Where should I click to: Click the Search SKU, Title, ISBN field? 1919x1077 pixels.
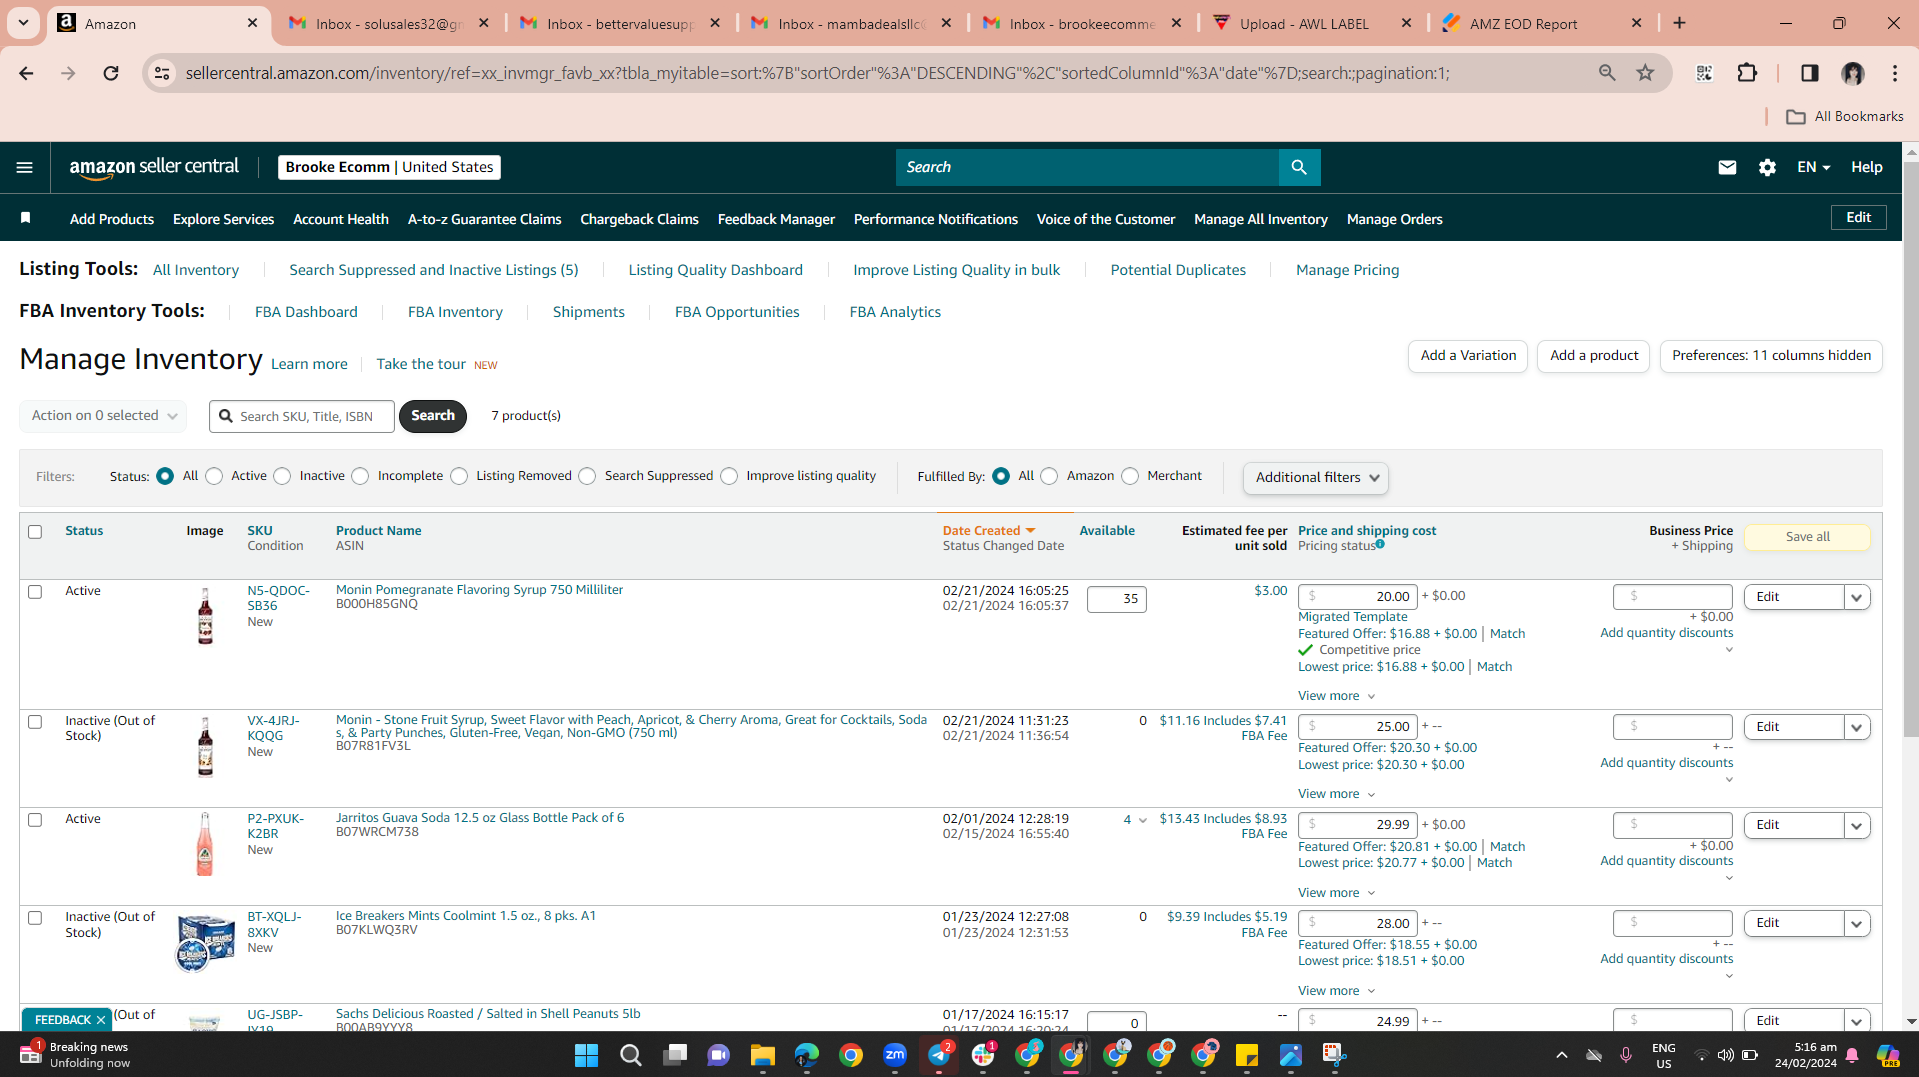(x=302, y=416)
